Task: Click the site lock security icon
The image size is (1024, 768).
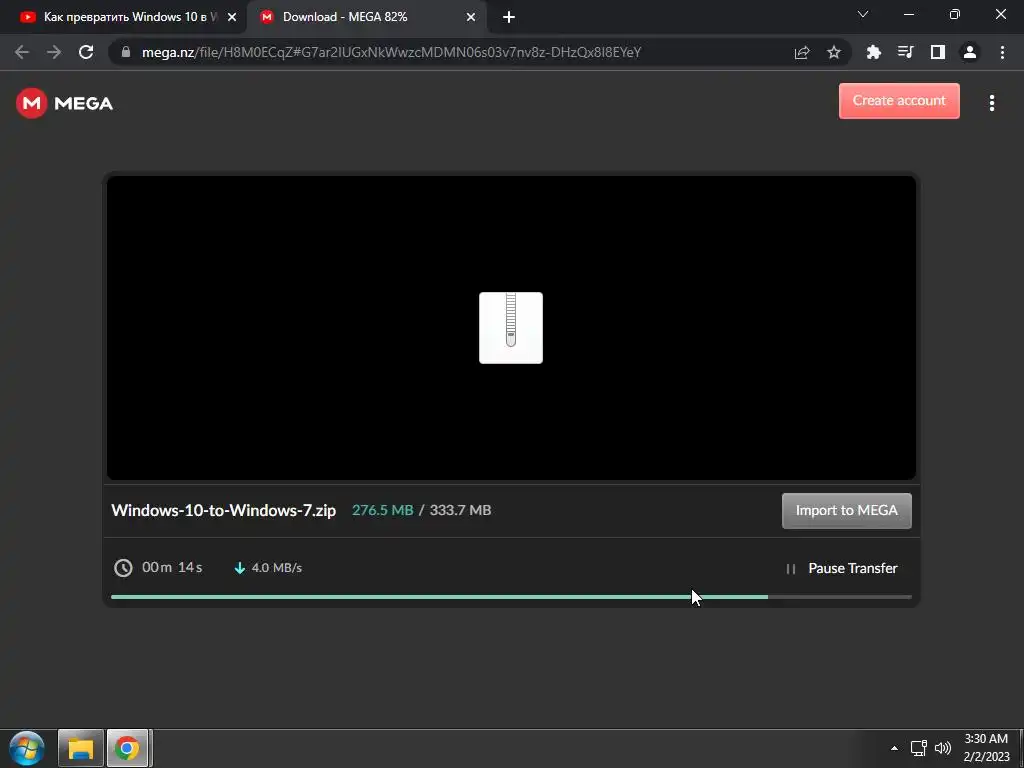Action: coord(126,52)
